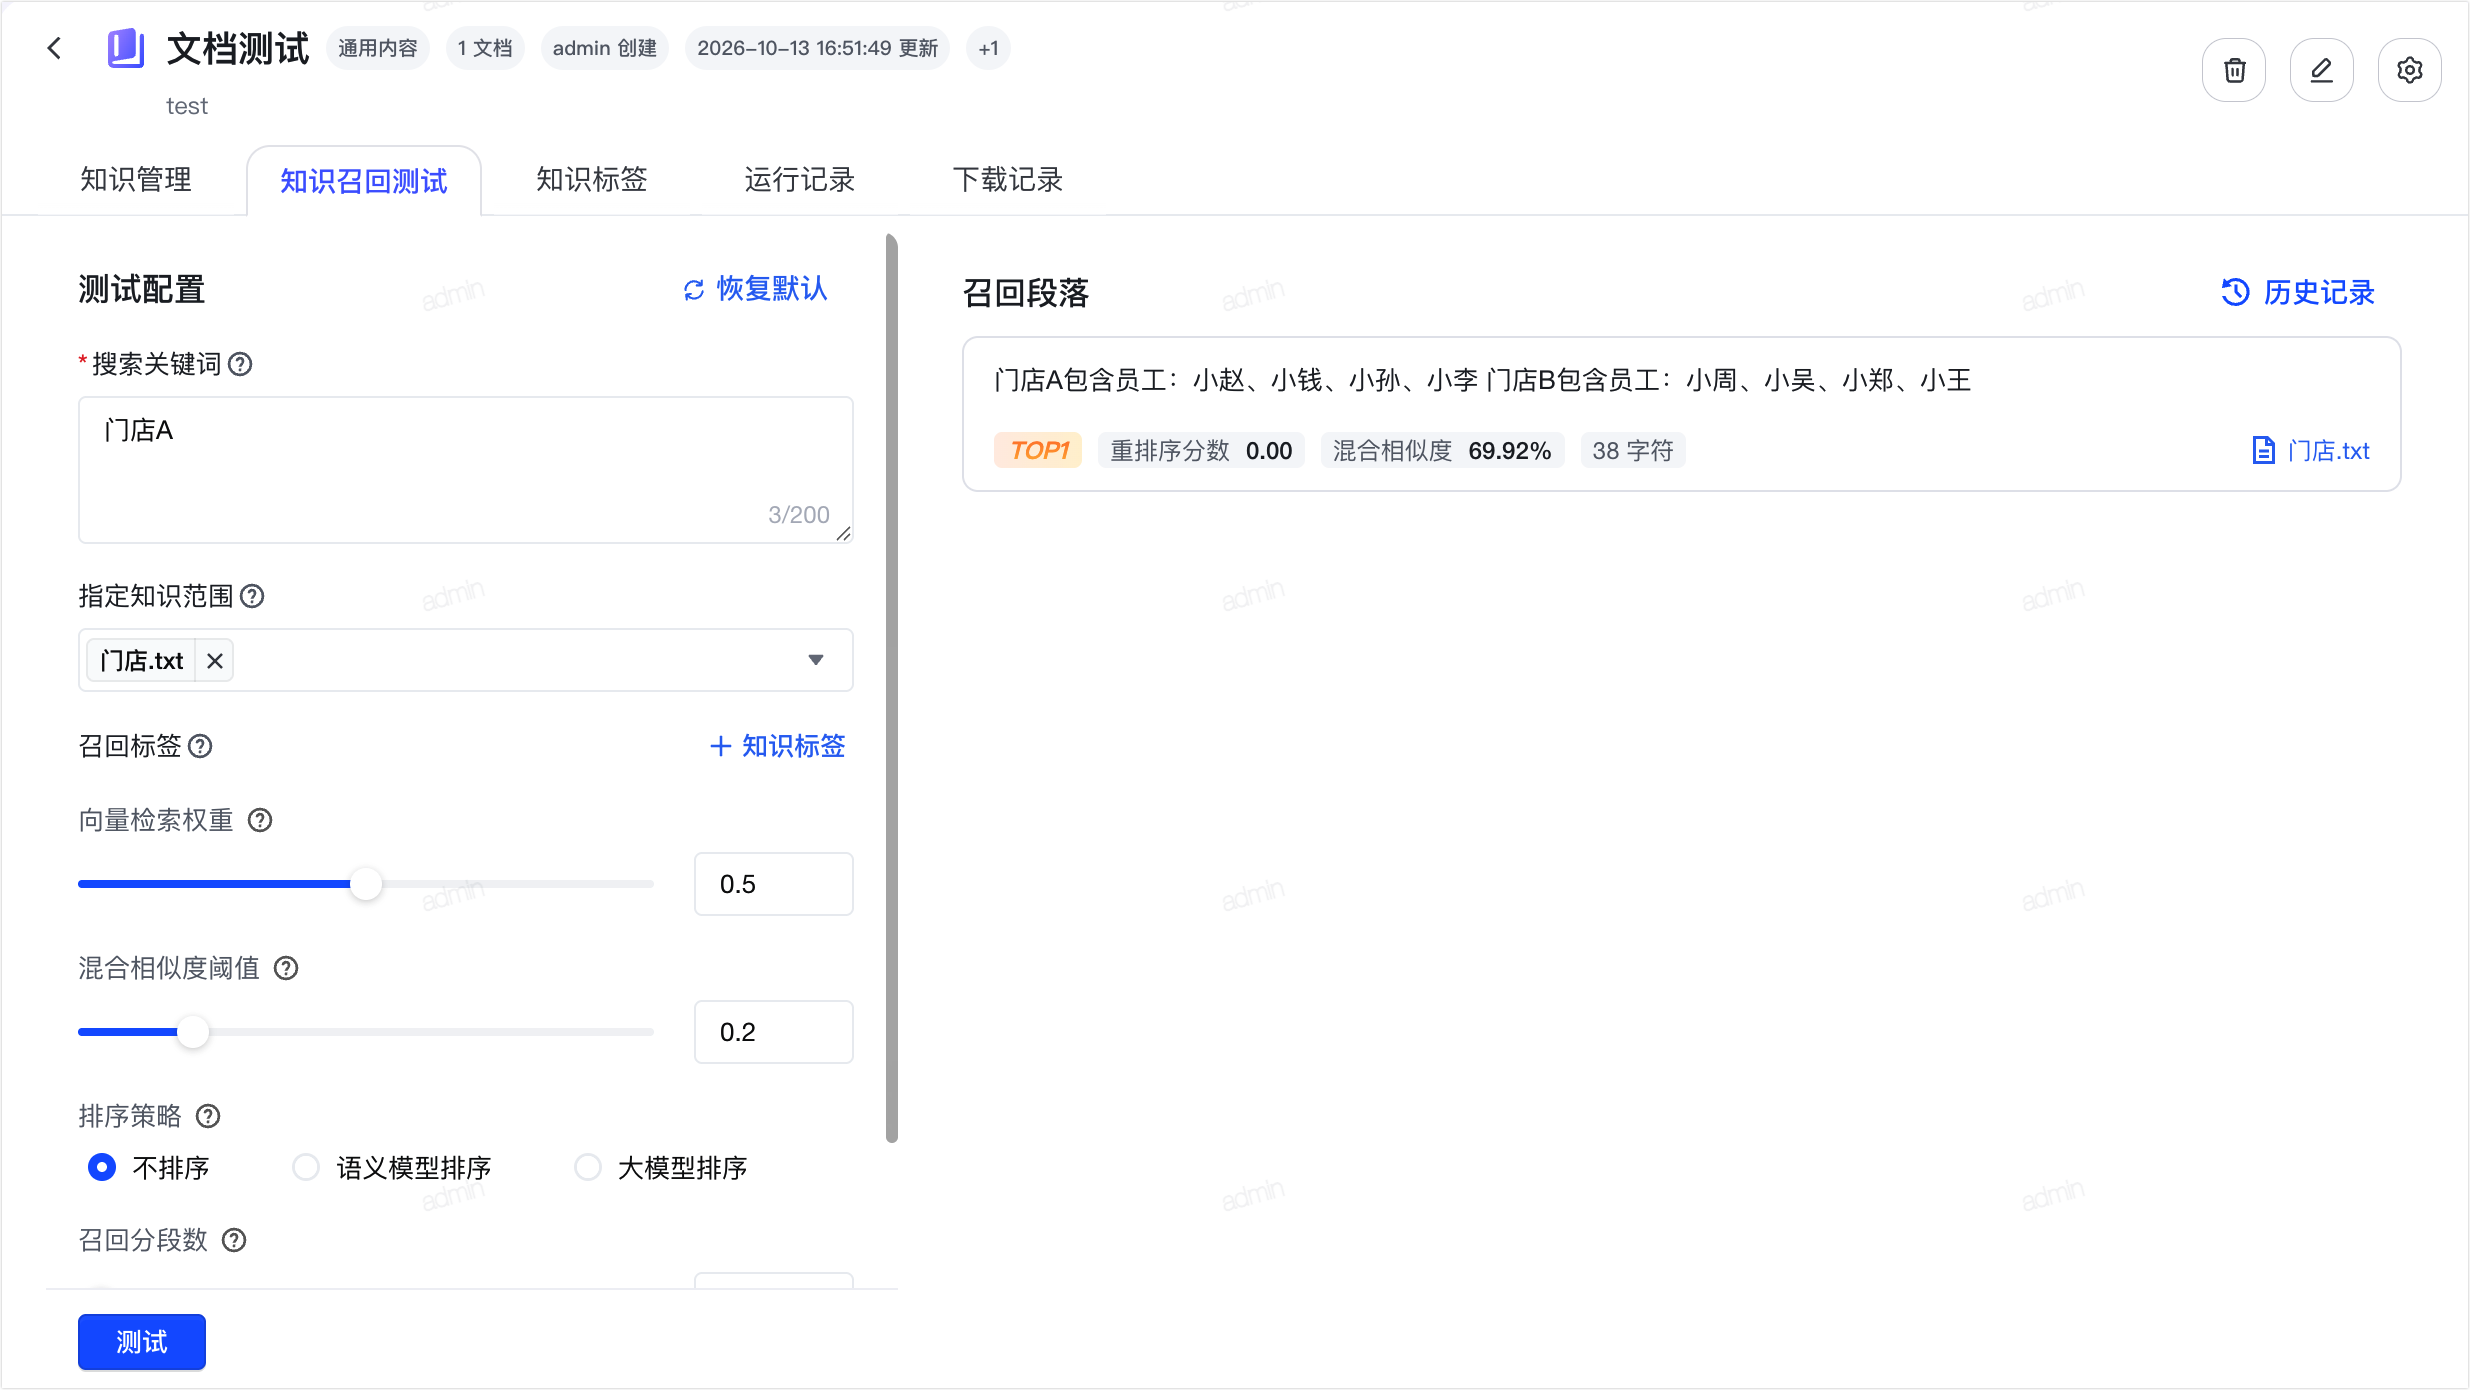Image resolution: width=2470 pixels, height=1390 pixels.
Task: Click the 混合相似度 69.92% label
Action: pyautogui.click(x=1442, y=451)
